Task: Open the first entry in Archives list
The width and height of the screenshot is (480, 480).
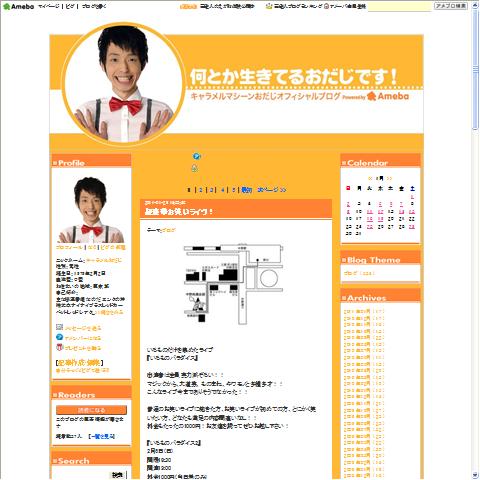Action: [x=364, y=311]
